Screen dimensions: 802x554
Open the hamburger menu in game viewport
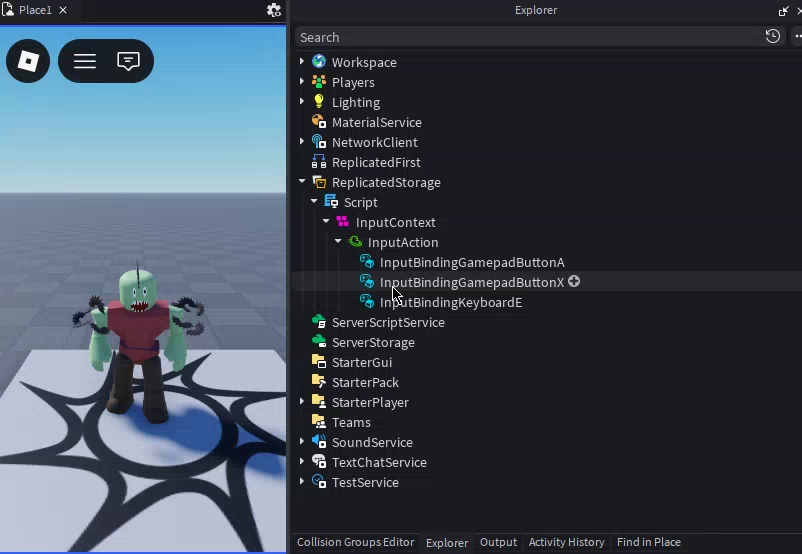click(x=85, y=61)
